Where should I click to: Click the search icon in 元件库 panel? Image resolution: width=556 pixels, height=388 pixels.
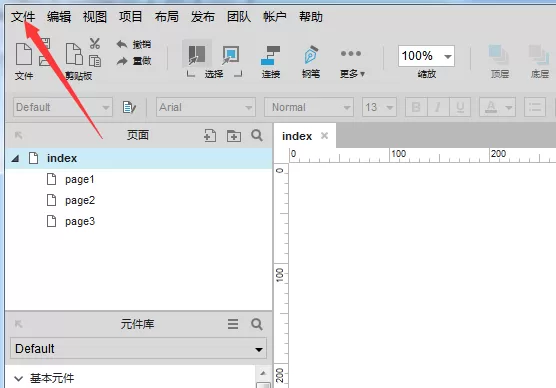[x=257, y=324]
